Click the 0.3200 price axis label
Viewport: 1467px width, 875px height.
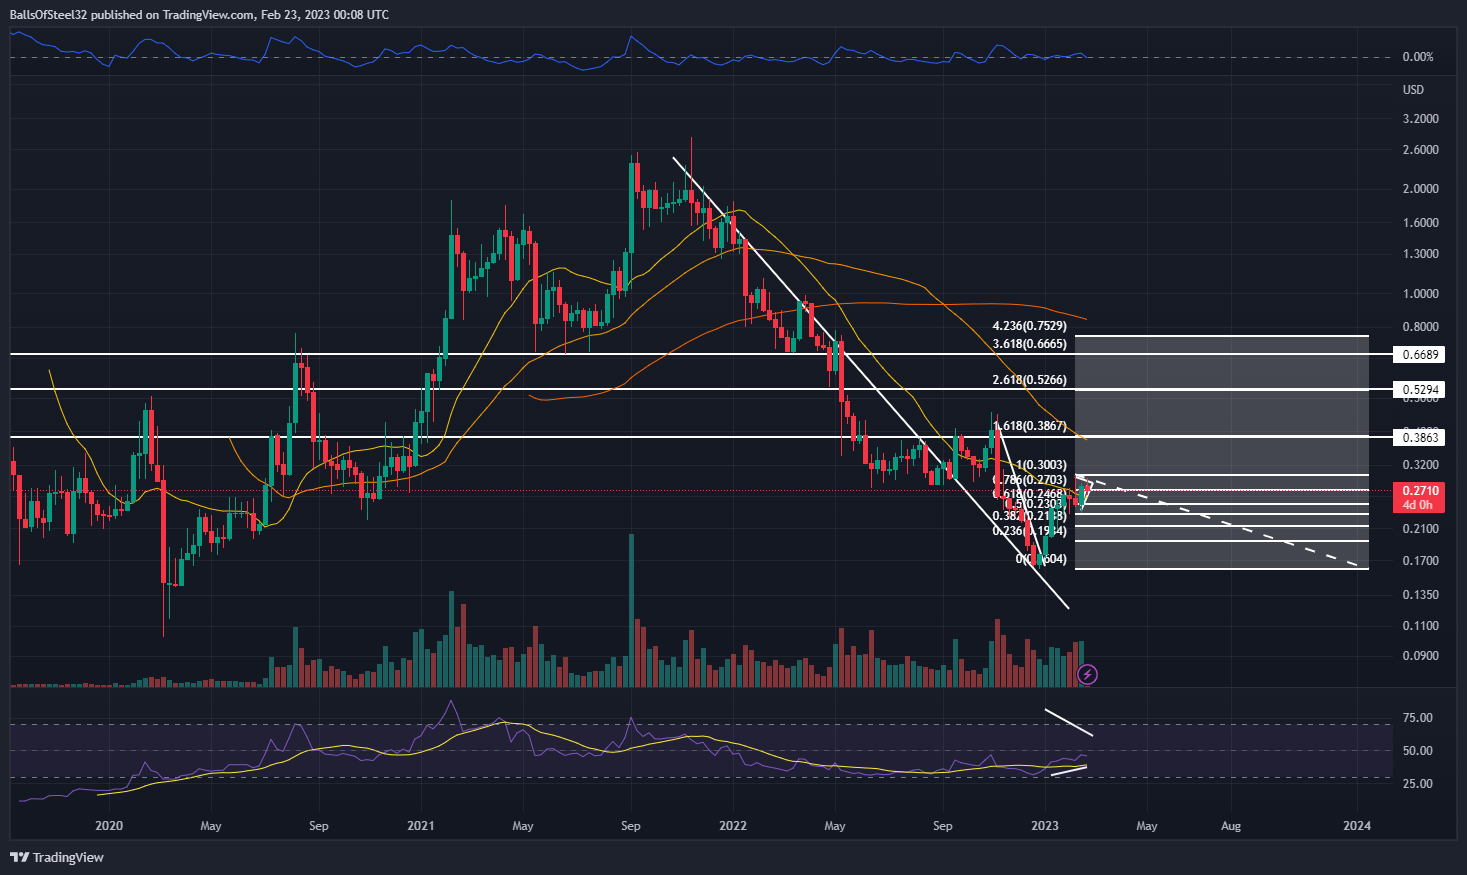(1421, 465)
